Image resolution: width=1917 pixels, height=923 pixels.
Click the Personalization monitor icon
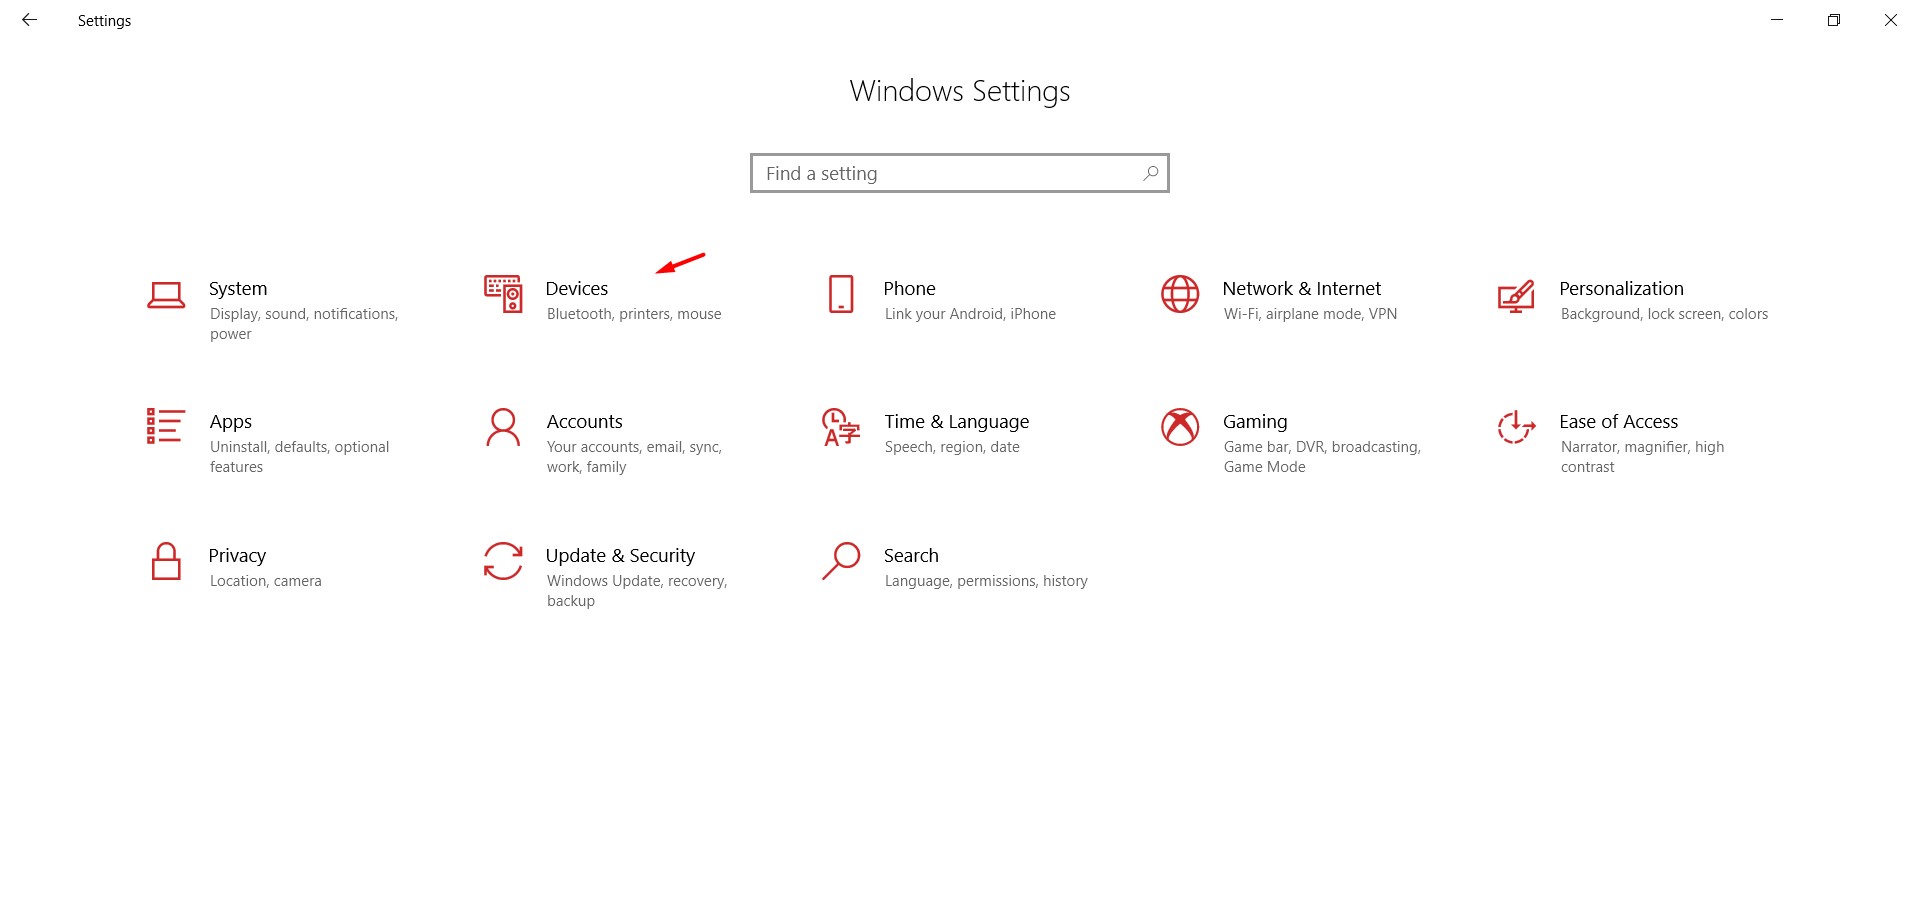click(1516, 295)
